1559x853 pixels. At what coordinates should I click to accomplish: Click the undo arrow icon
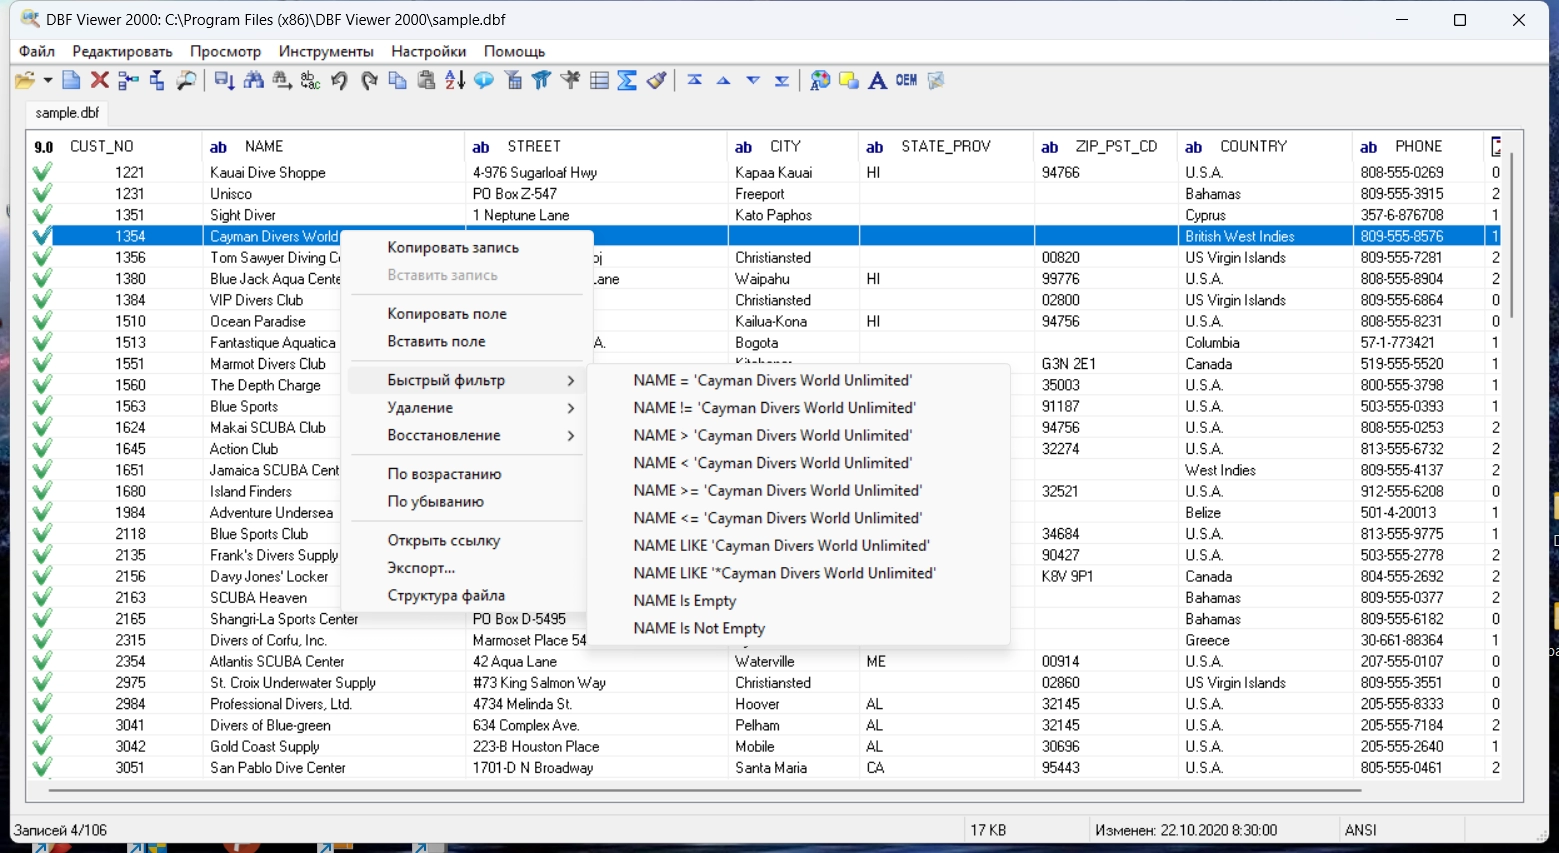[340, 81]
